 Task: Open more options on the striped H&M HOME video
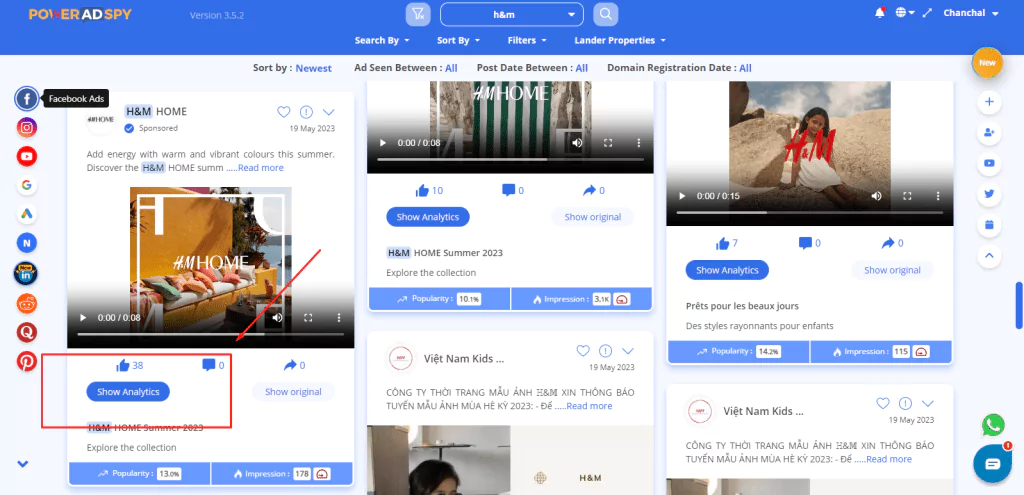(x=639, y=143)
